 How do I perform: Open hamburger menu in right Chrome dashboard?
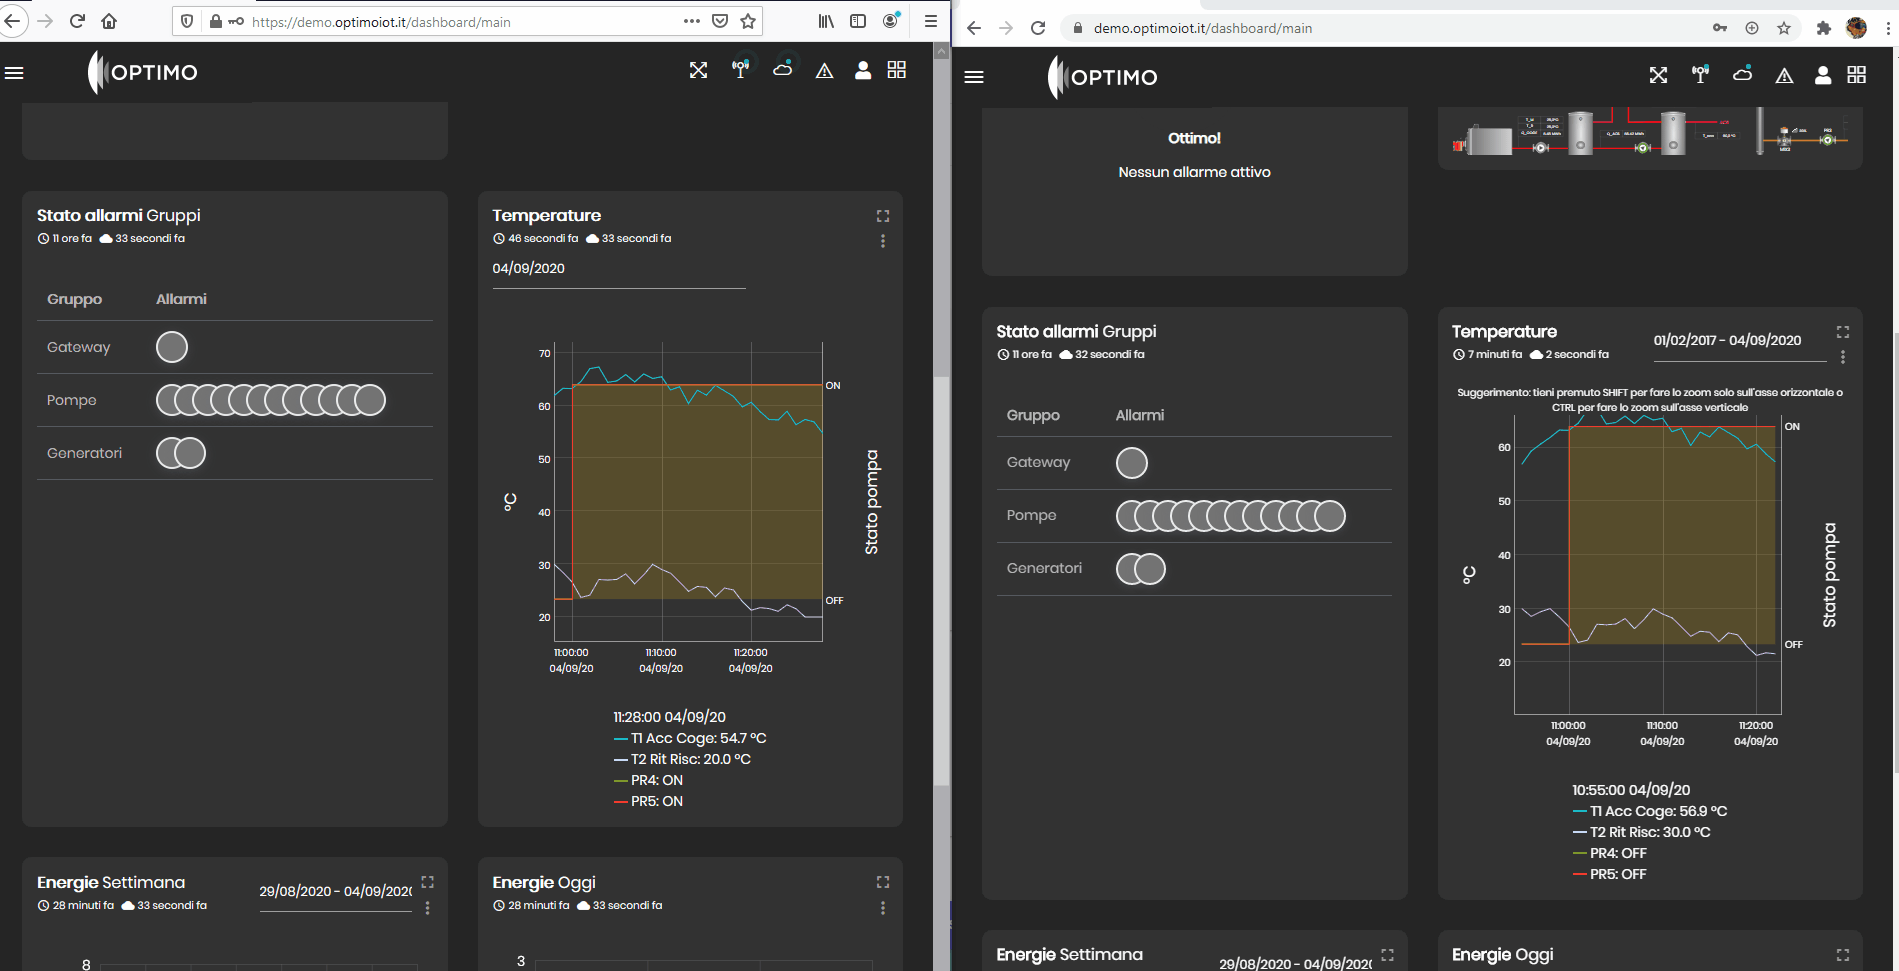pyautogui.click(x=974, y=77)
